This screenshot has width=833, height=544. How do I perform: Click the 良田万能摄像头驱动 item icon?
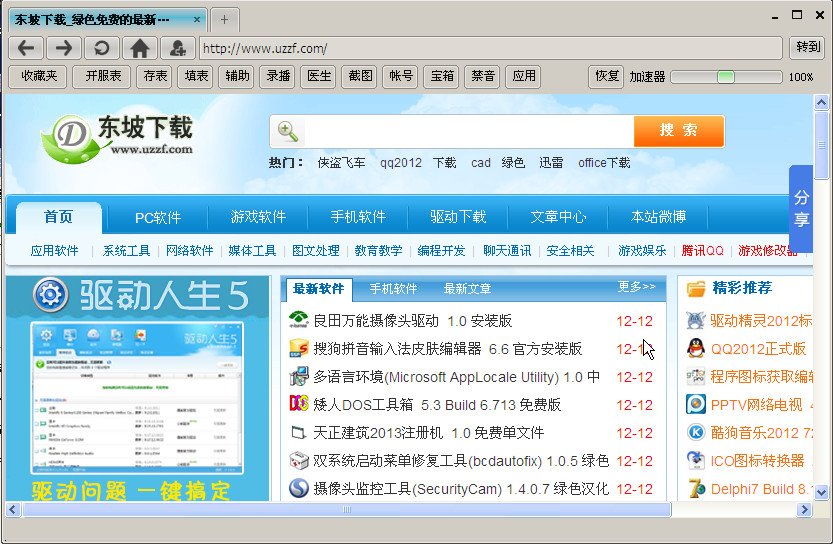299,320
